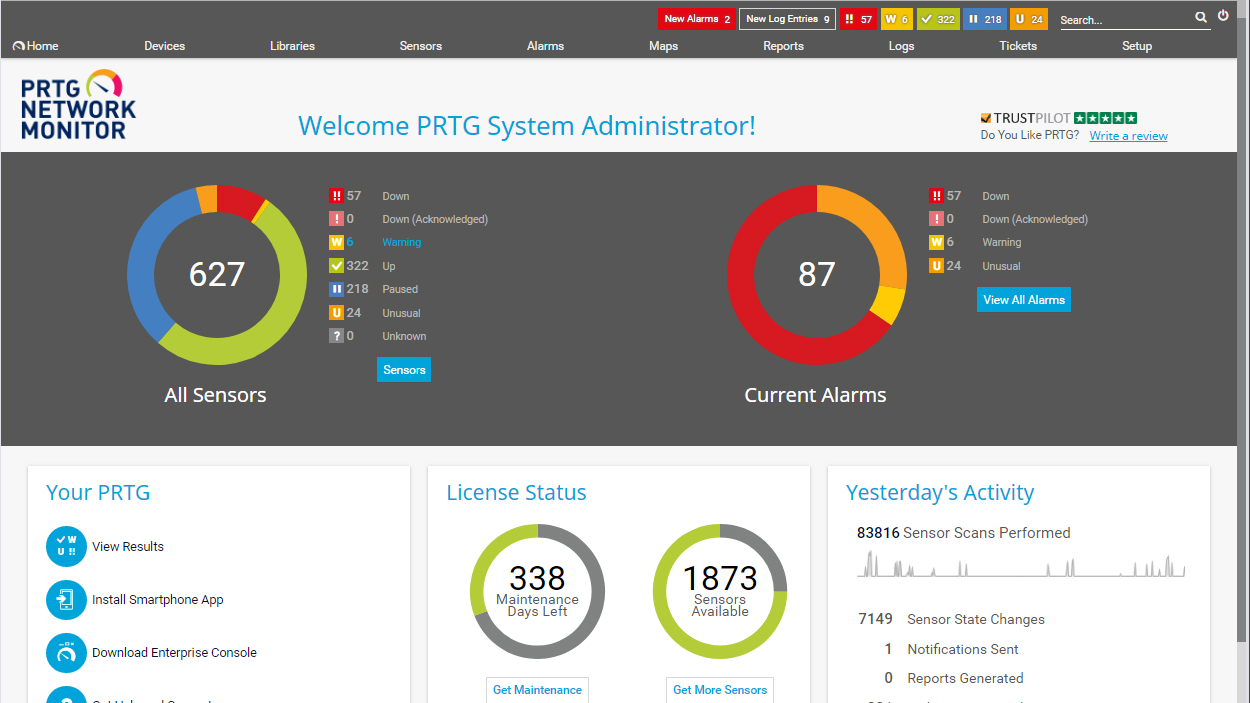Screen dimensions: 1250x703
Task: Show the 218 paused sensors from top bar
Action: pos(984,19)
